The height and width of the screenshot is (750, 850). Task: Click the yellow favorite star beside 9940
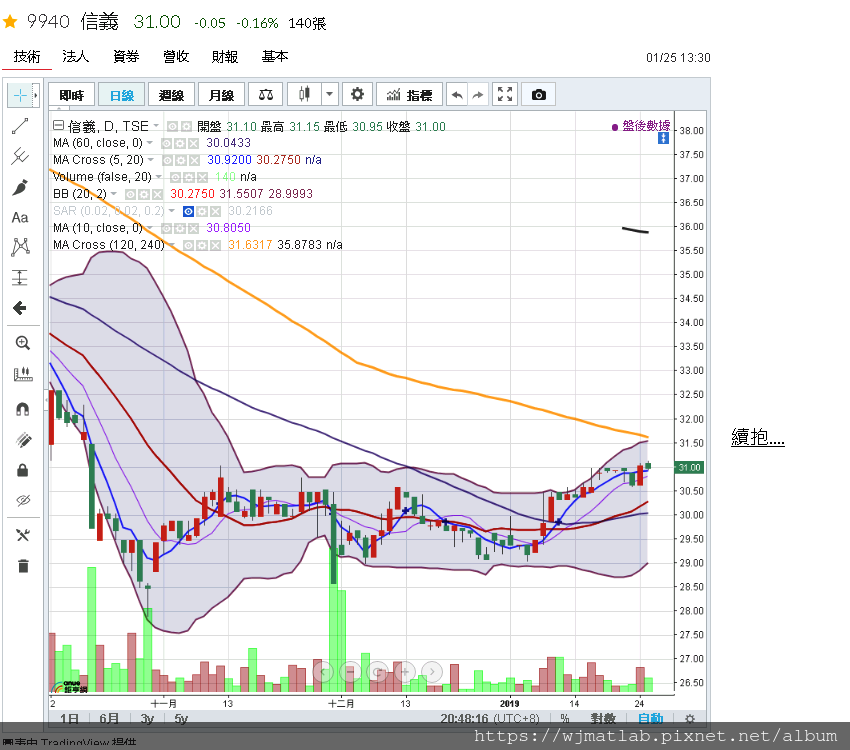pyautogui.click(x=10, y=22)
